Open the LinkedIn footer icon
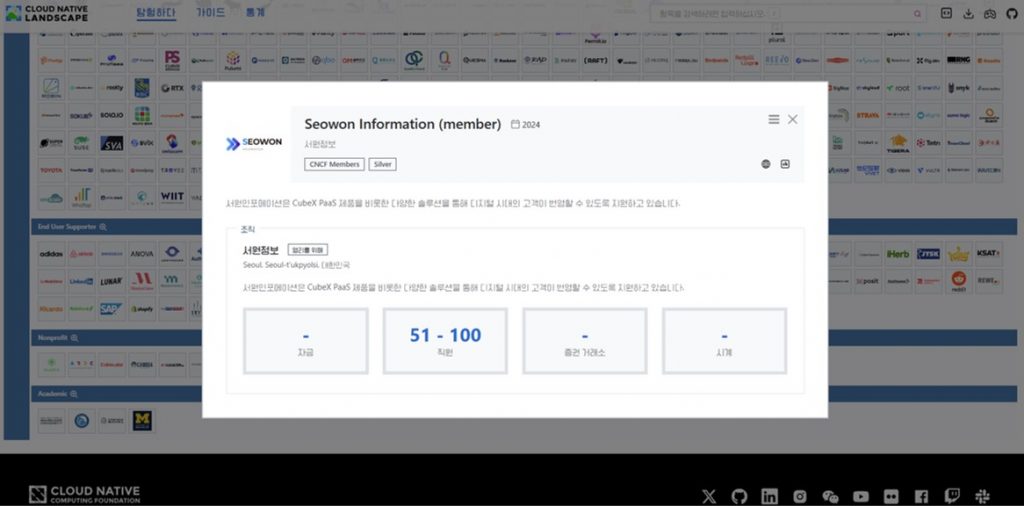 pos(770,496)
